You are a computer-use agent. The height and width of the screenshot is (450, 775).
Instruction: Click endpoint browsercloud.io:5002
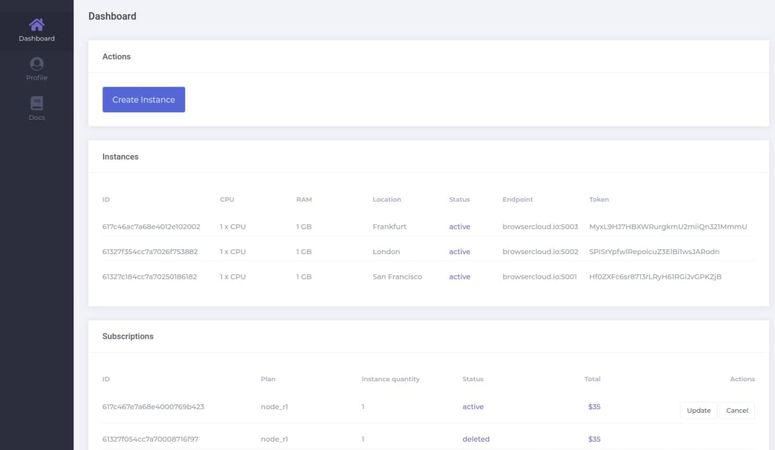tap(540, 252)
